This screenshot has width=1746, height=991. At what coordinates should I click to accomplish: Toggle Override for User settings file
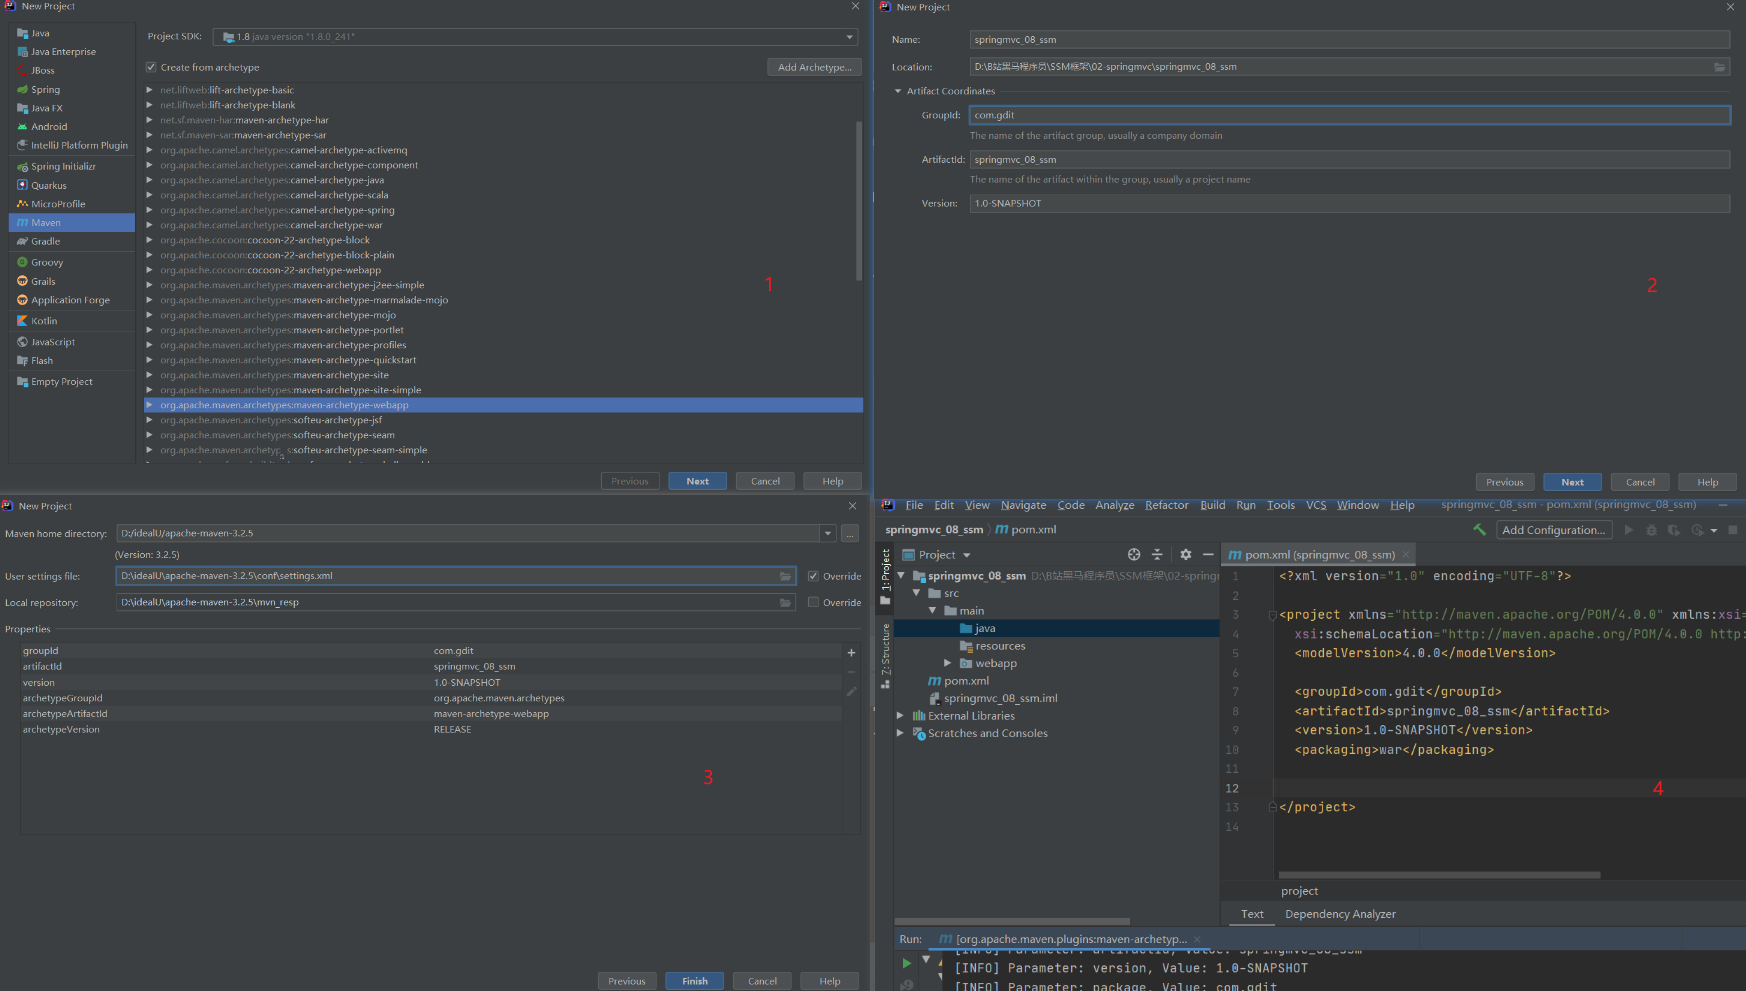click(813, 576)
